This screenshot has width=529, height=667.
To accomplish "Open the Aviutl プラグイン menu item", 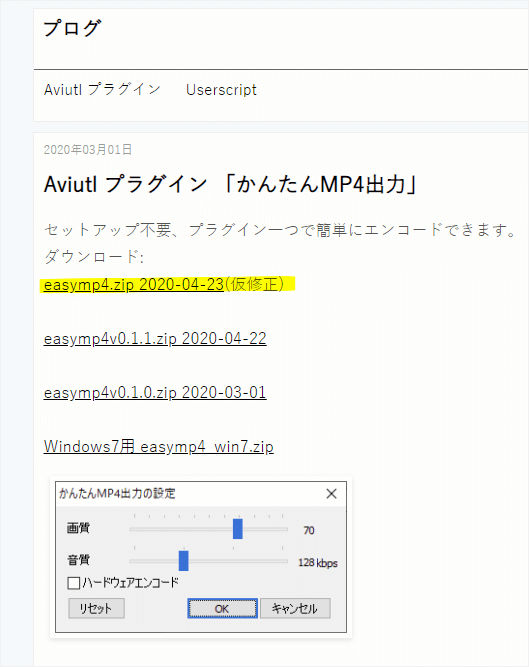I will [102, 90].
